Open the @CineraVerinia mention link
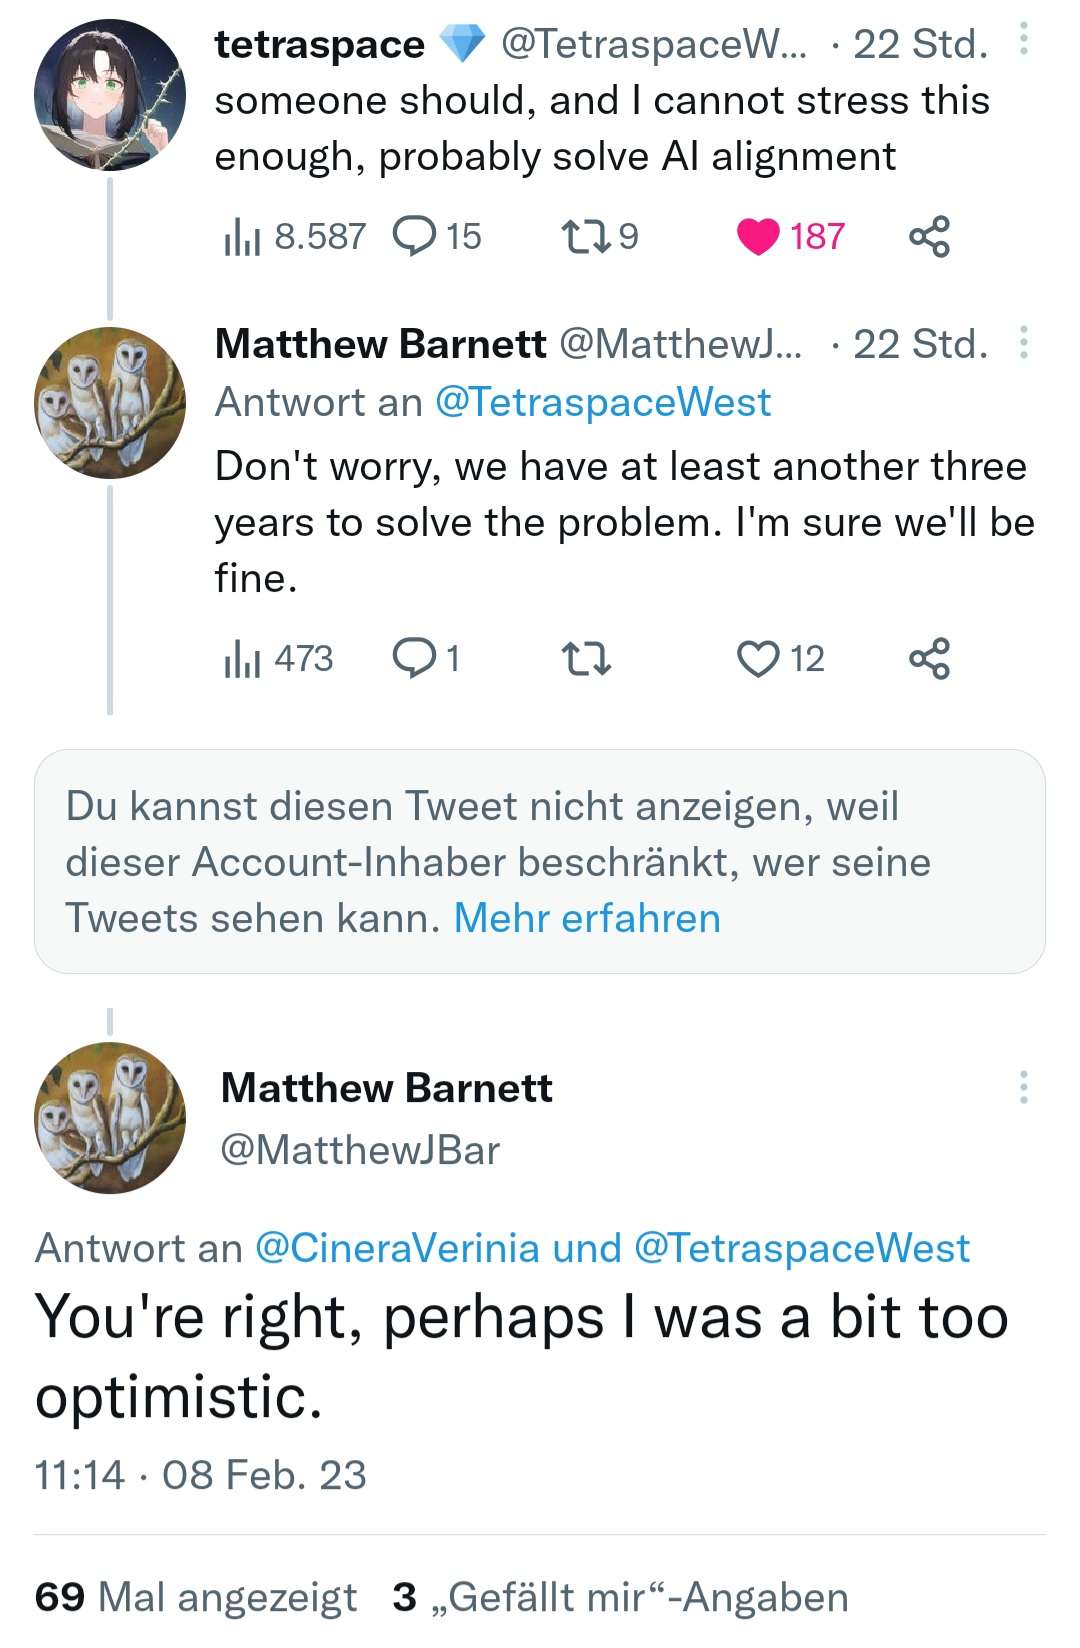The height and width of the screenshot is (1648, 1080). pos(398,1248)
